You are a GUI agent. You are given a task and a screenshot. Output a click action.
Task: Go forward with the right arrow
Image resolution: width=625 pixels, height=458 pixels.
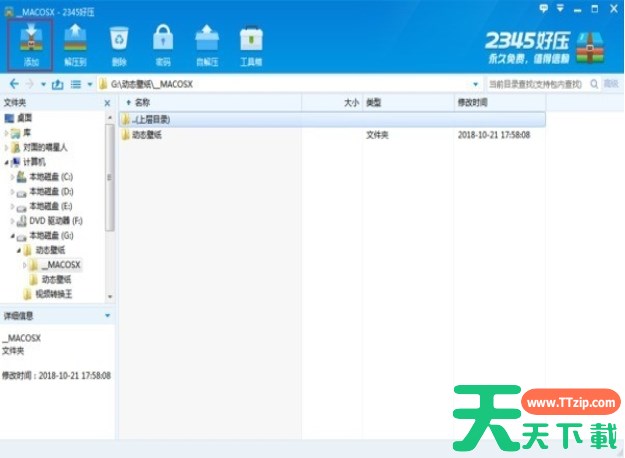tap(30, 84)
